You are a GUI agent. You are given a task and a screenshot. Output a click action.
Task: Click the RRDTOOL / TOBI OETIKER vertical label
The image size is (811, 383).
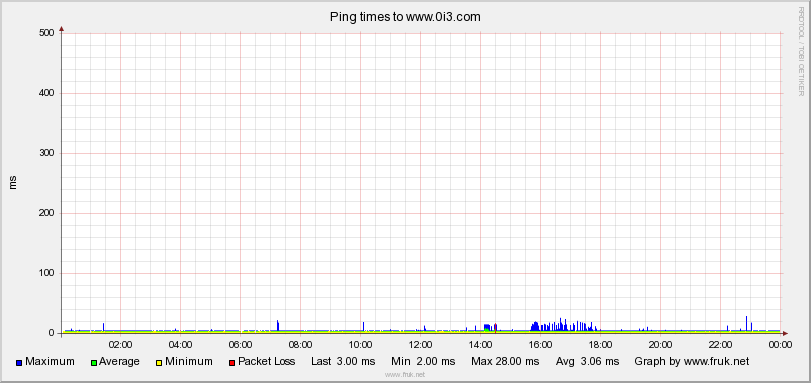click(801, 51)
